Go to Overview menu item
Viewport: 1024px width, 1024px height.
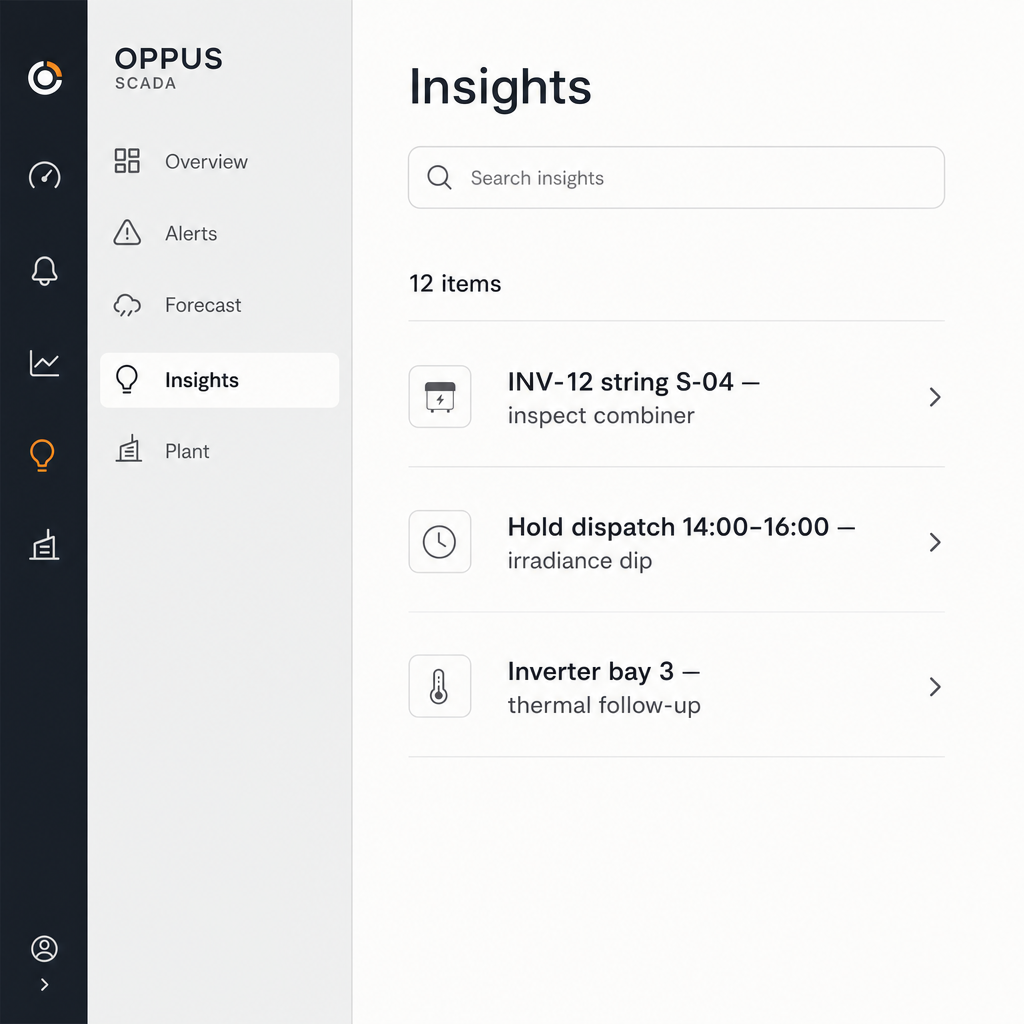tap(219, 161)
